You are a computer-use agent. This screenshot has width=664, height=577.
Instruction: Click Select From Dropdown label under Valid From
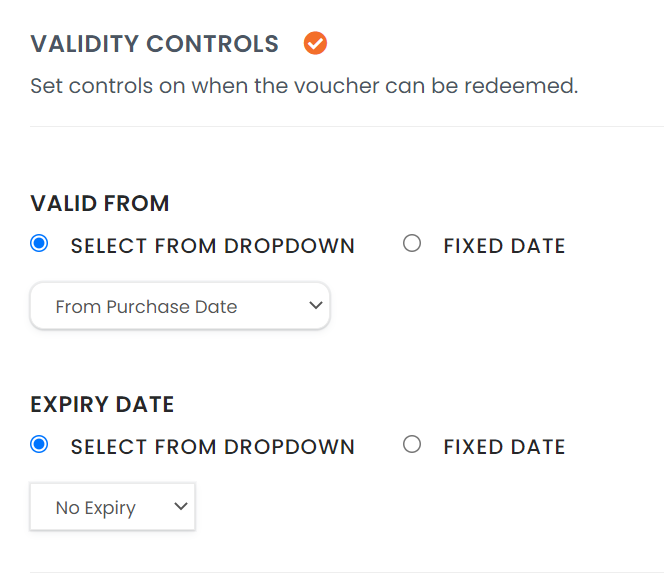point(212,246)
